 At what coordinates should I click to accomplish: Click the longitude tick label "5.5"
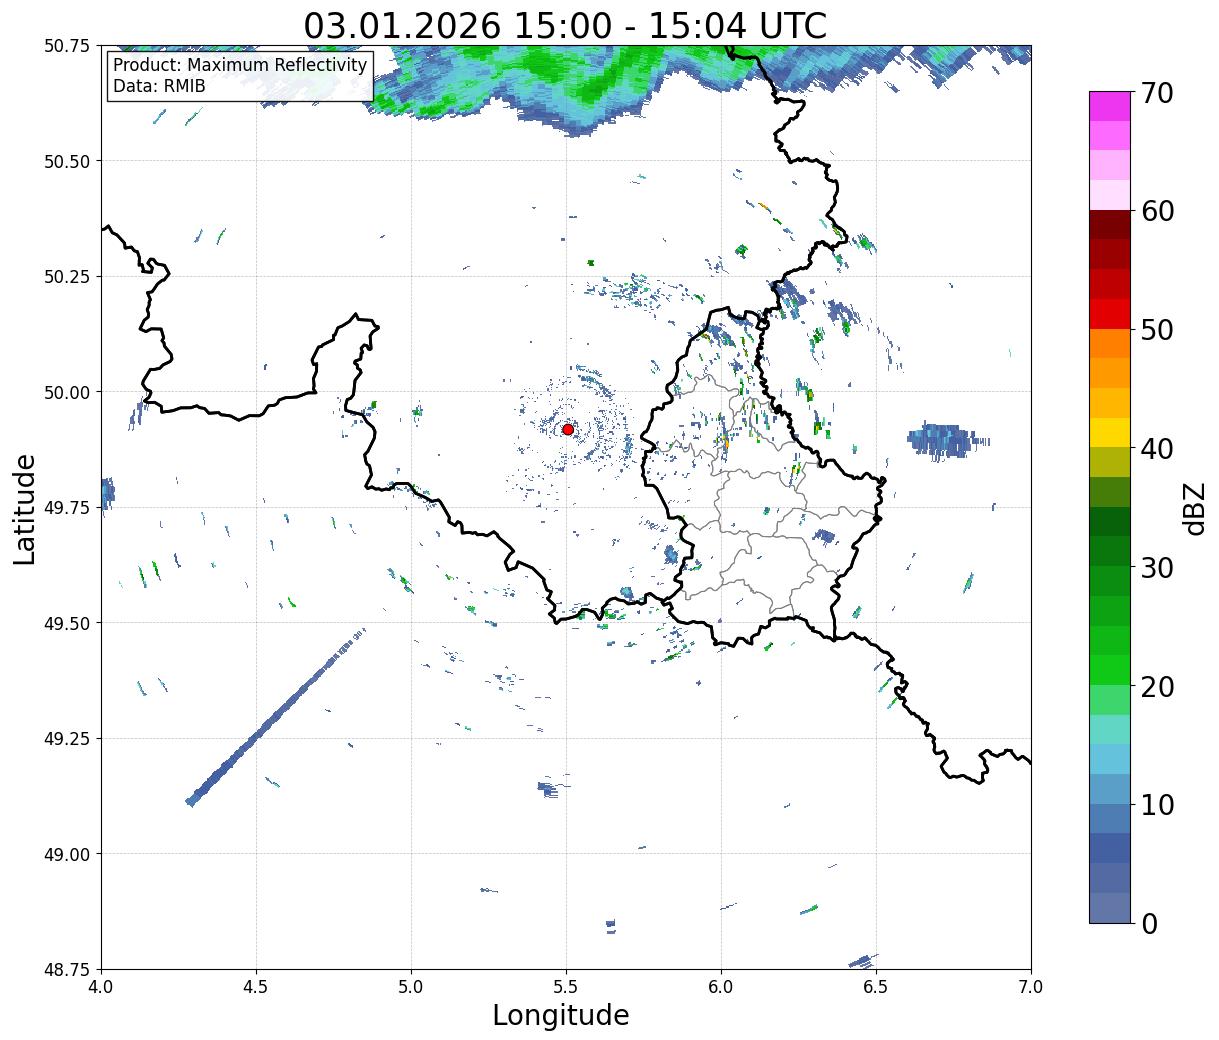(x=566, y=987)
